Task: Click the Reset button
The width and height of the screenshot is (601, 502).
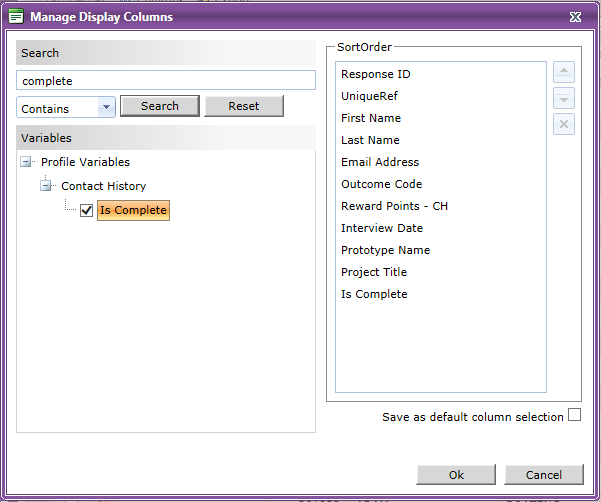Action: click(244, 106)
